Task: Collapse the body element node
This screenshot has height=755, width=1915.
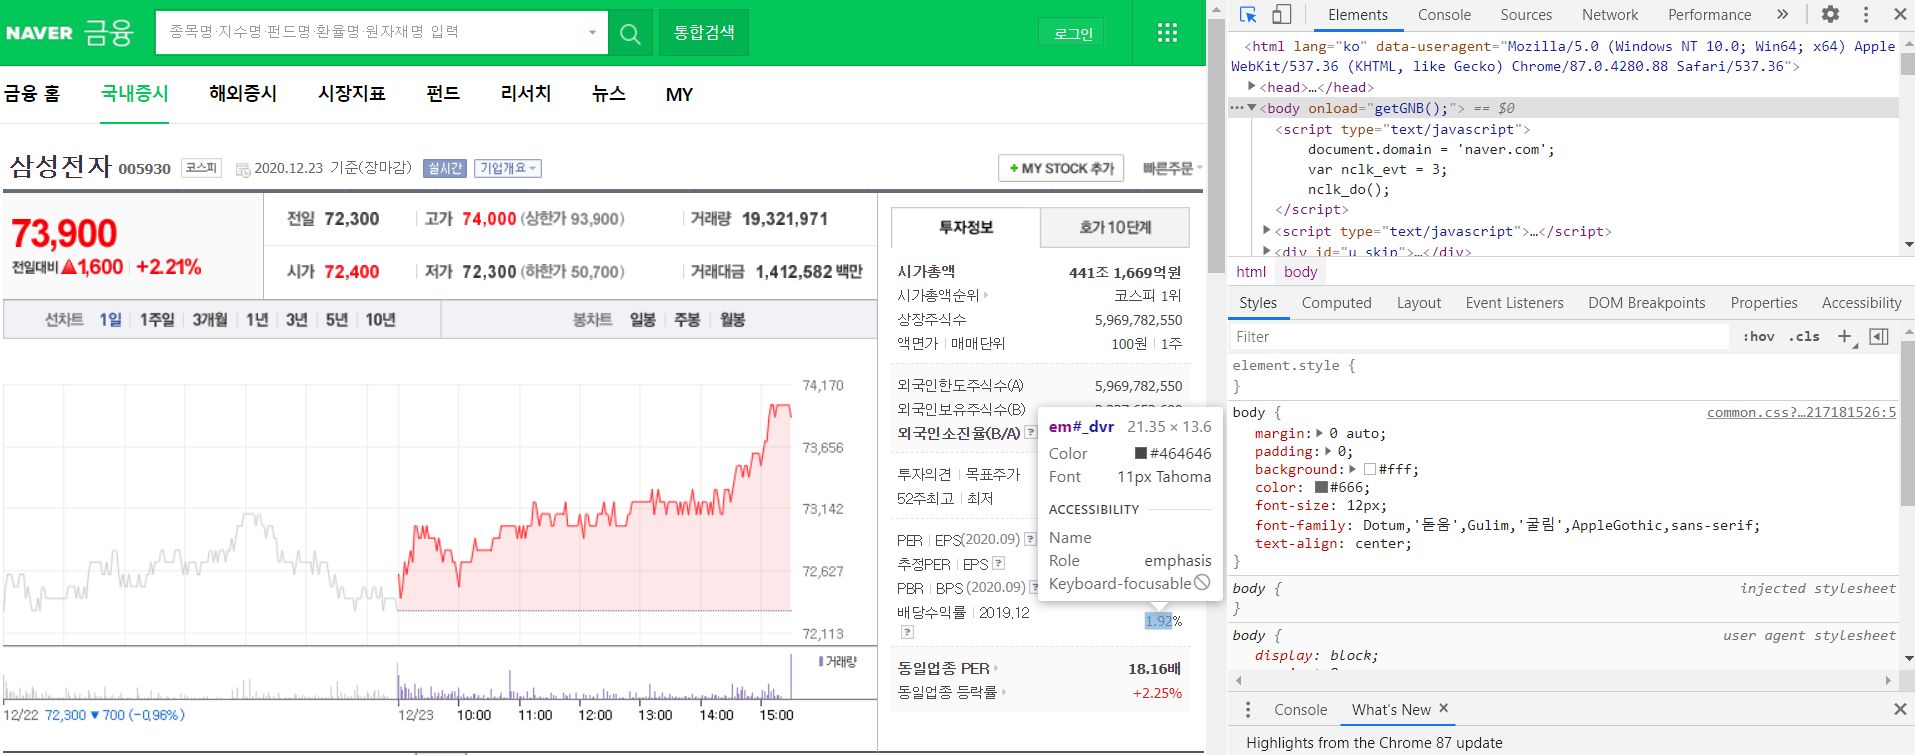Action: 1252,108
